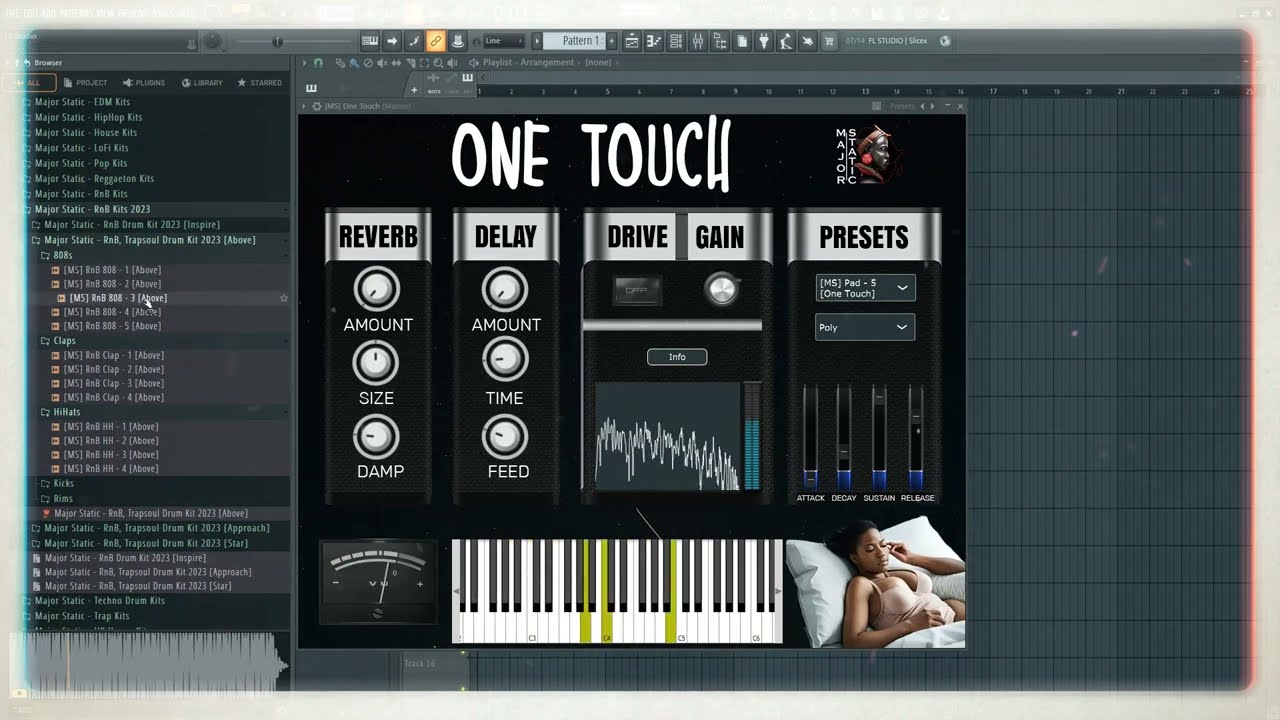
Task: Click the playlist add track plus icon
Action: tap(414, 90)
